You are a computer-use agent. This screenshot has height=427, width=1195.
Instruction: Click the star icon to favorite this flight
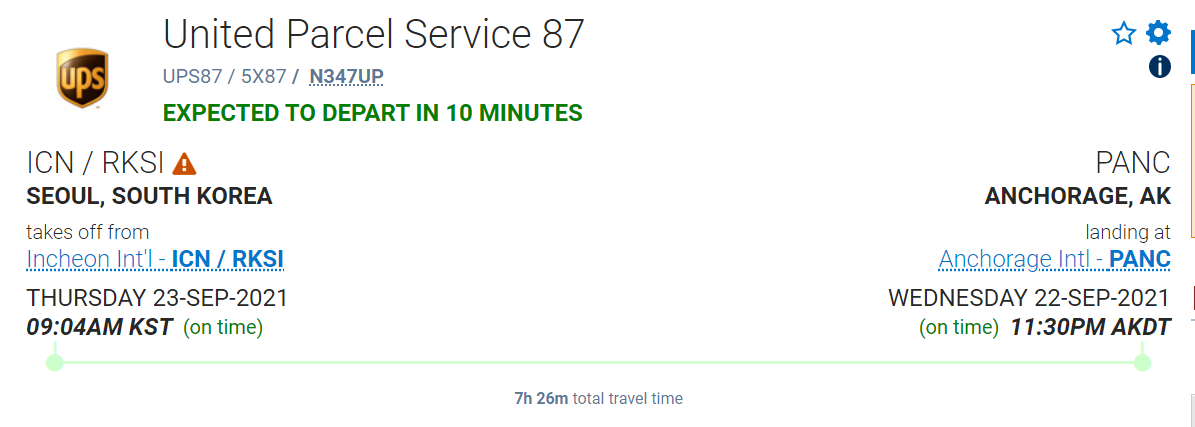coord(1124,34)
